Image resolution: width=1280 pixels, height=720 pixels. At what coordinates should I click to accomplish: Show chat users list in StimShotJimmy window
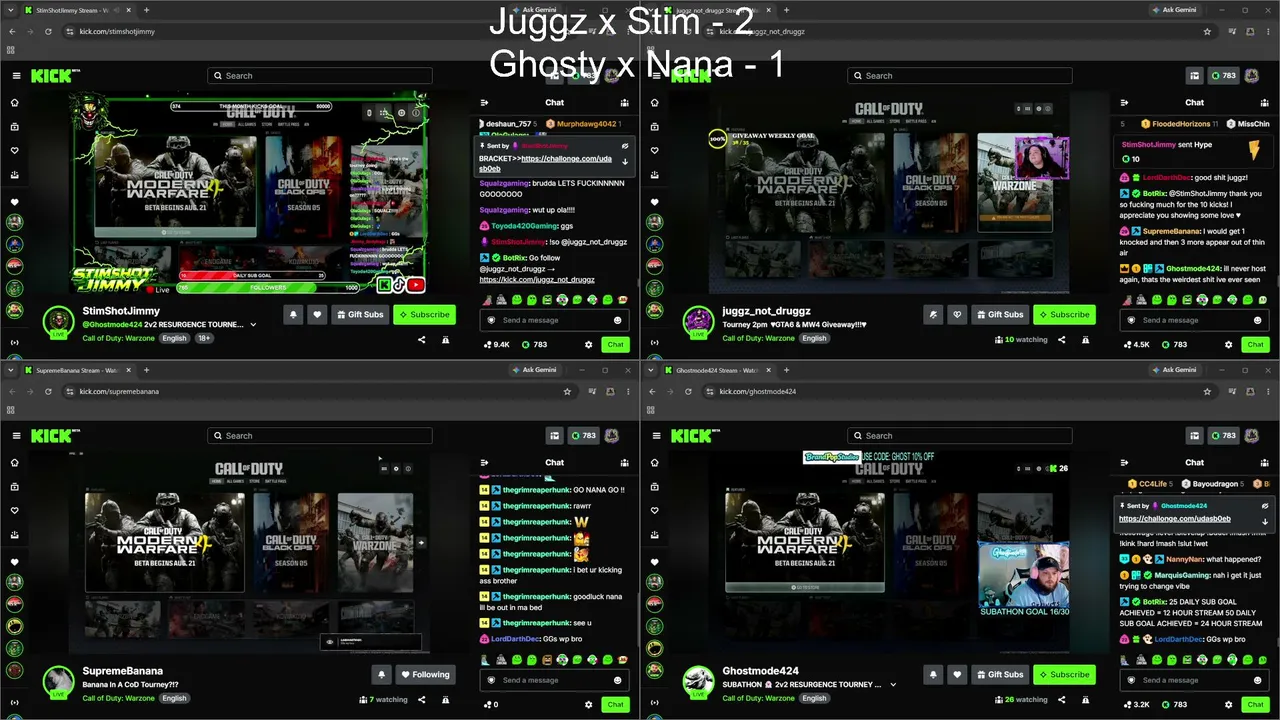(624, 102)
